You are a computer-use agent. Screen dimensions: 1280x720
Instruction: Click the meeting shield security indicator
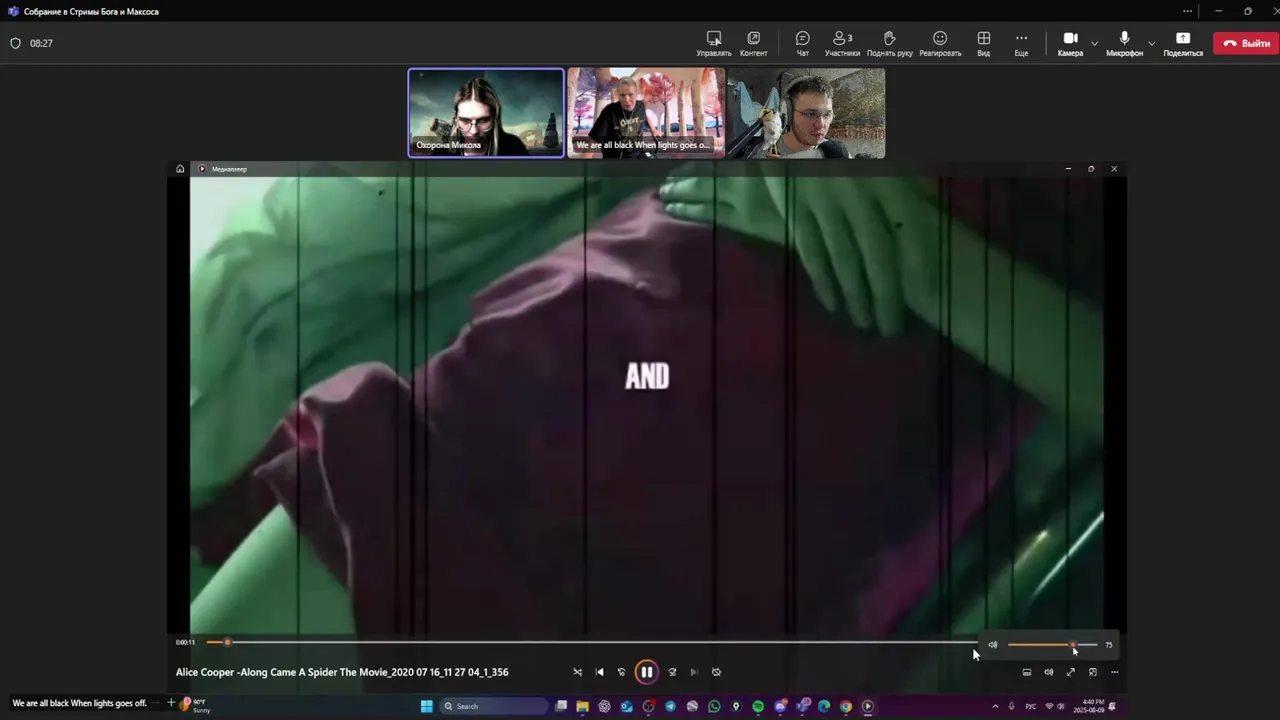(15, 43)
